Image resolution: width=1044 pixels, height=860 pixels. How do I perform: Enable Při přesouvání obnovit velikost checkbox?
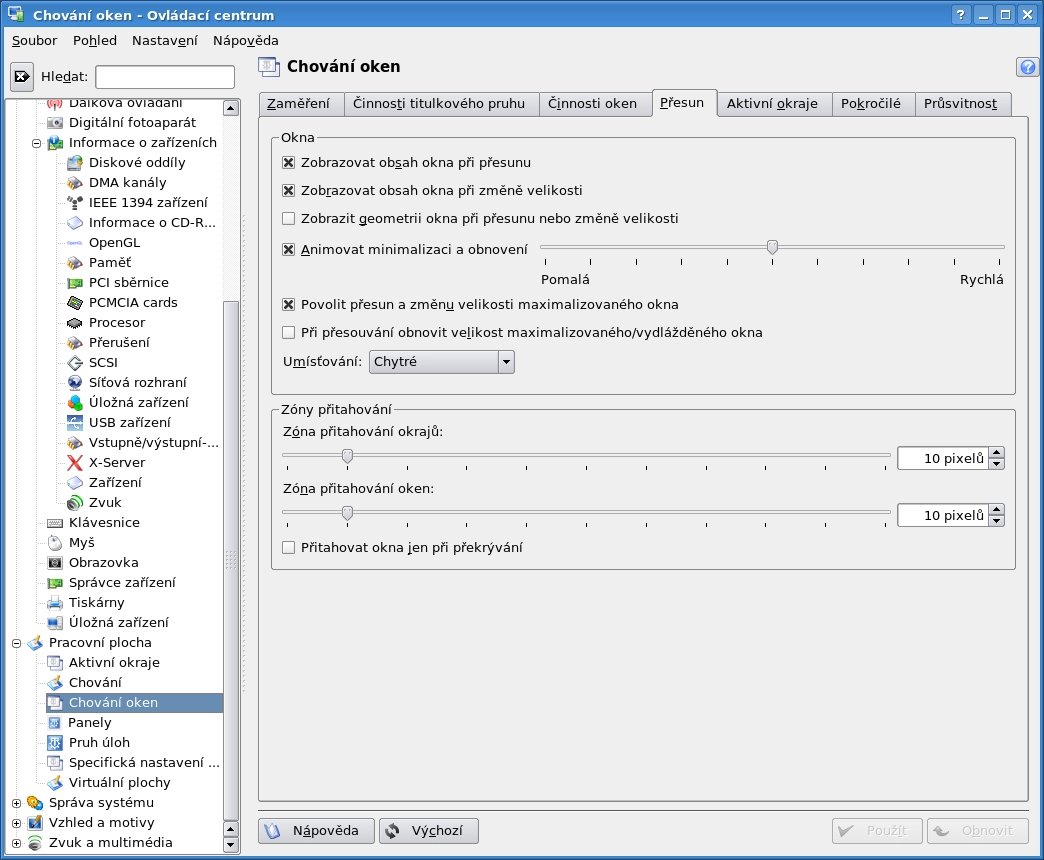click(x=288, y=332)
